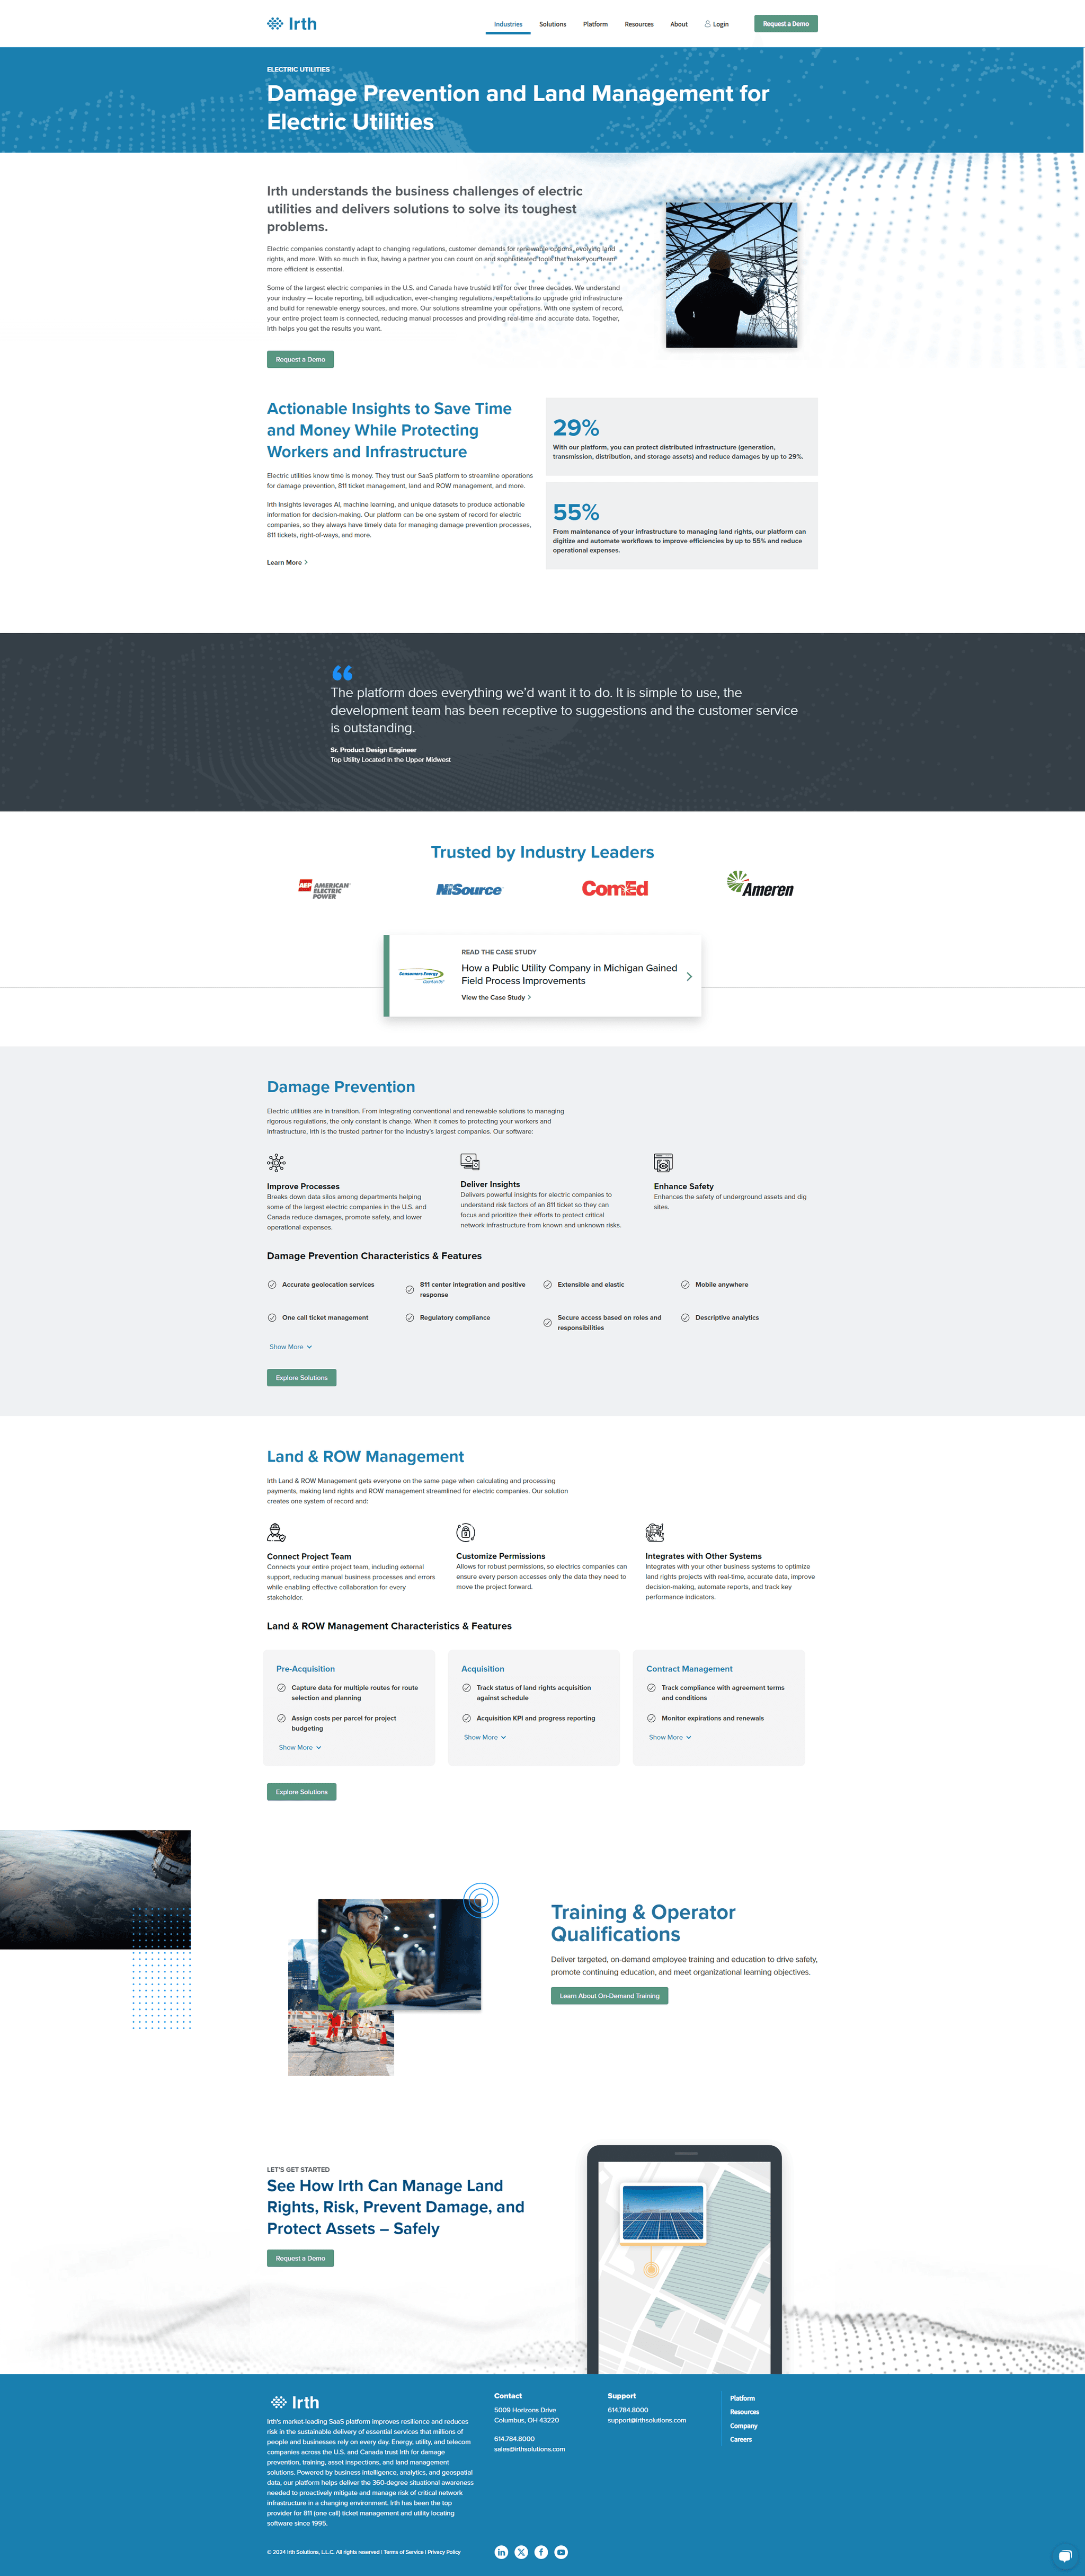Click Request a Demo under Let's Get Started
The height and width of the screenshot is (2576, 1085).
300,2258
